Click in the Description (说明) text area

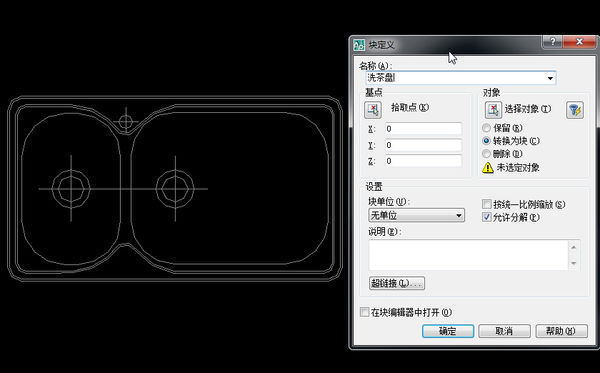[468, 255]
